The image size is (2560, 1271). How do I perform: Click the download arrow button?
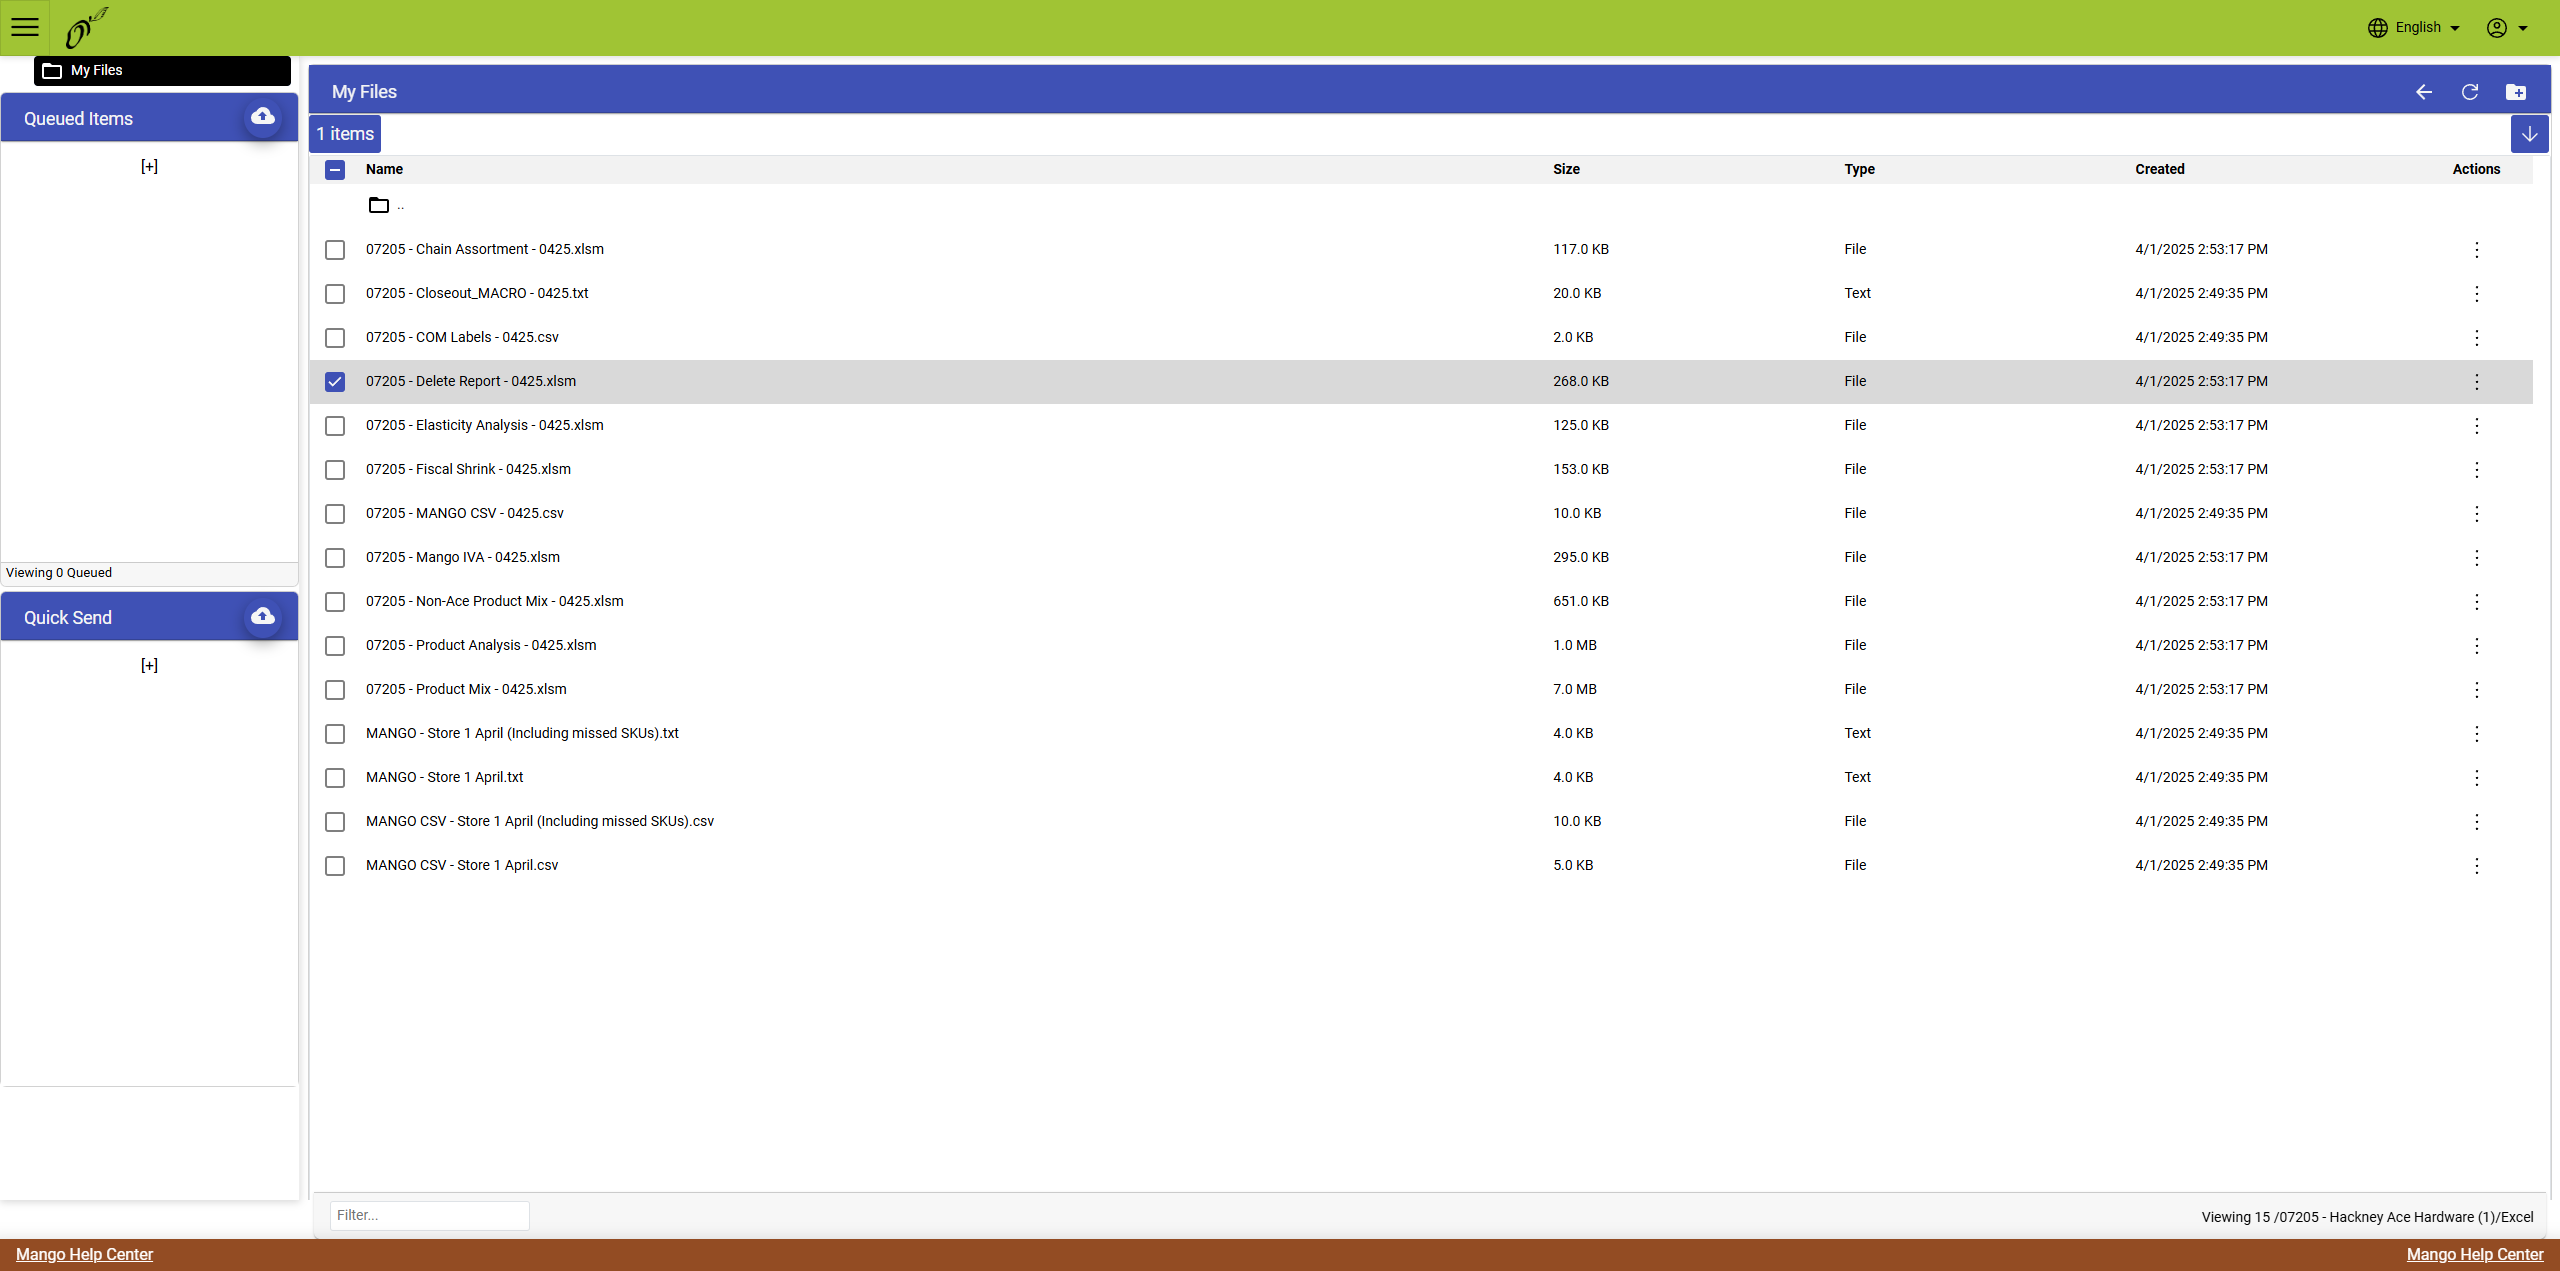coord(2529,134)
